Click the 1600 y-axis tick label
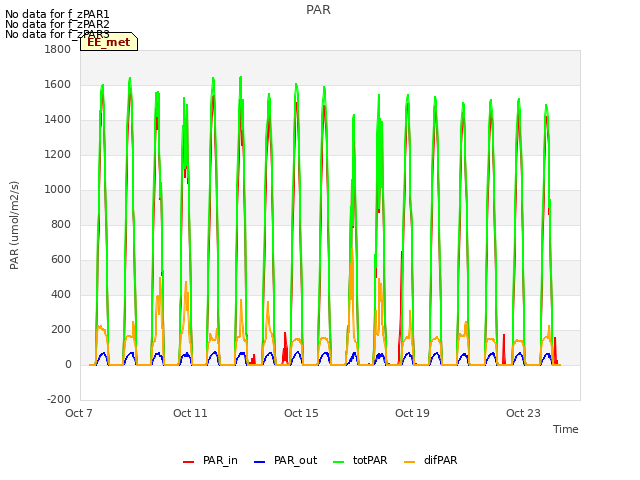The image size is (640, 480). click(x=58, y=84)
